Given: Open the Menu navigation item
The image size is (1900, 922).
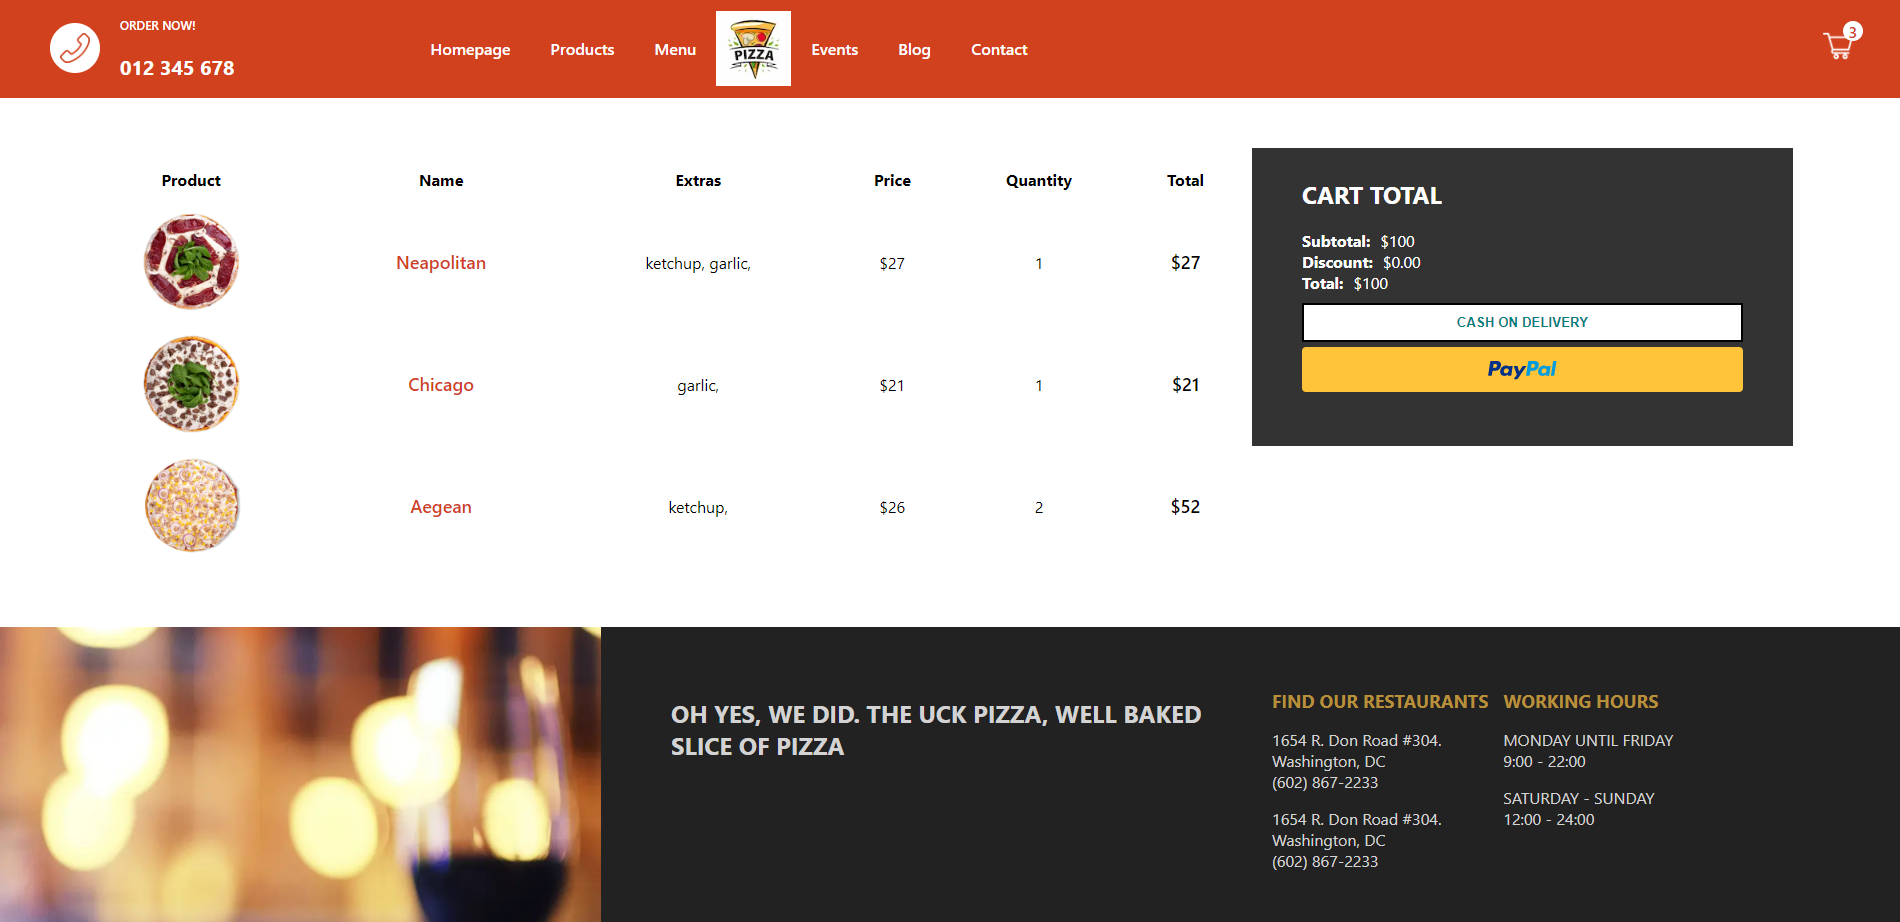Looking at the screenshot, I should pos(675,49).
